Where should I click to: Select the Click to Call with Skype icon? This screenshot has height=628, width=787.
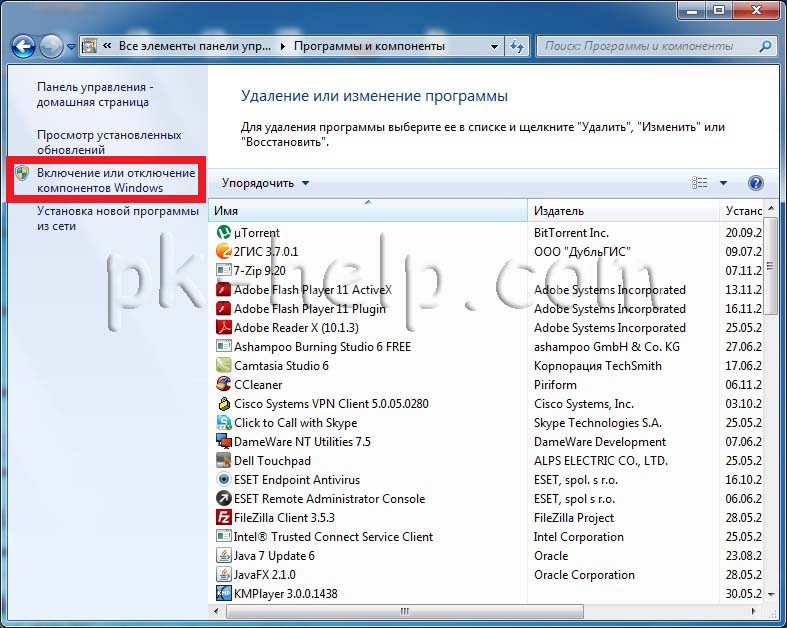(x=223, y=423)
